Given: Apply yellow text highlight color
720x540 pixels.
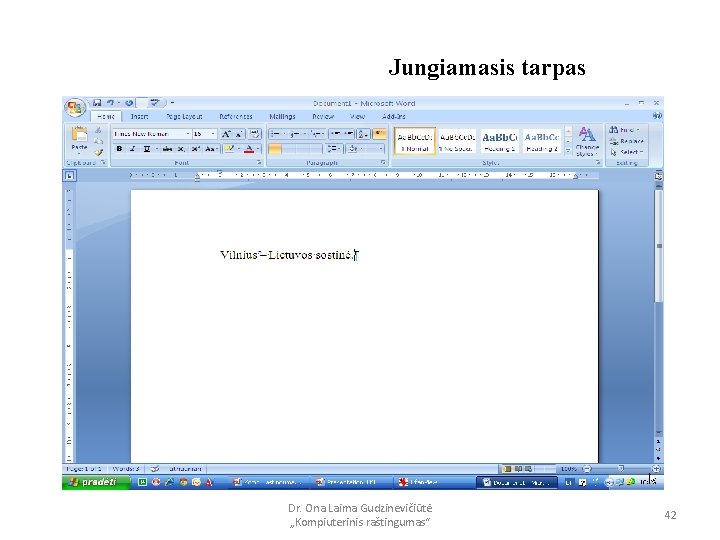Looking at the screenshot, I should pos(230,149).
